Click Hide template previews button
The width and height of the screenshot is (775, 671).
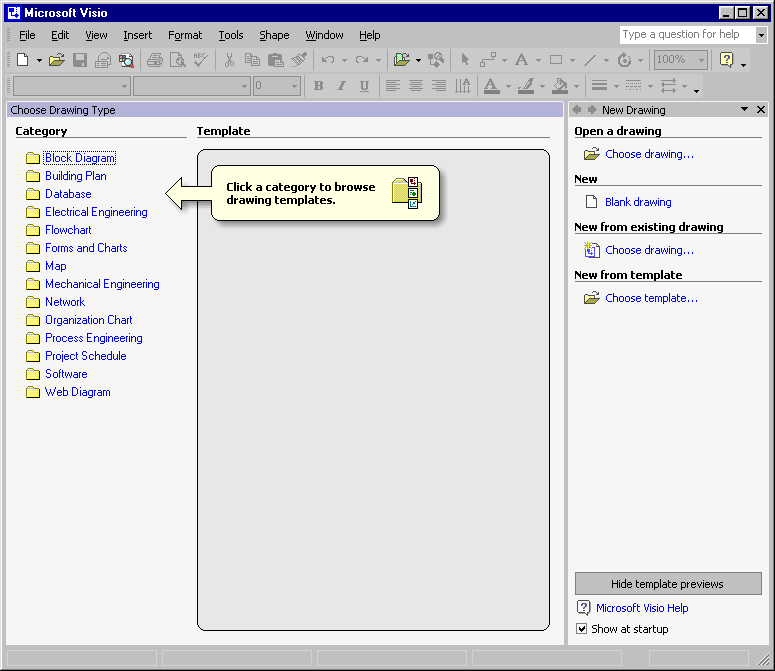point(668,584)
